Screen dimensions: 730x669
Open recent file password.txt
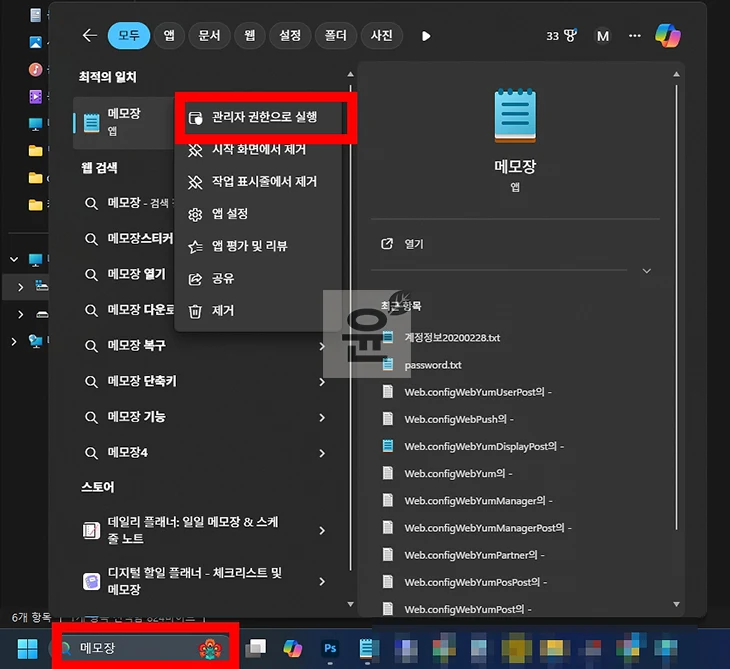(x=432, y=365)
